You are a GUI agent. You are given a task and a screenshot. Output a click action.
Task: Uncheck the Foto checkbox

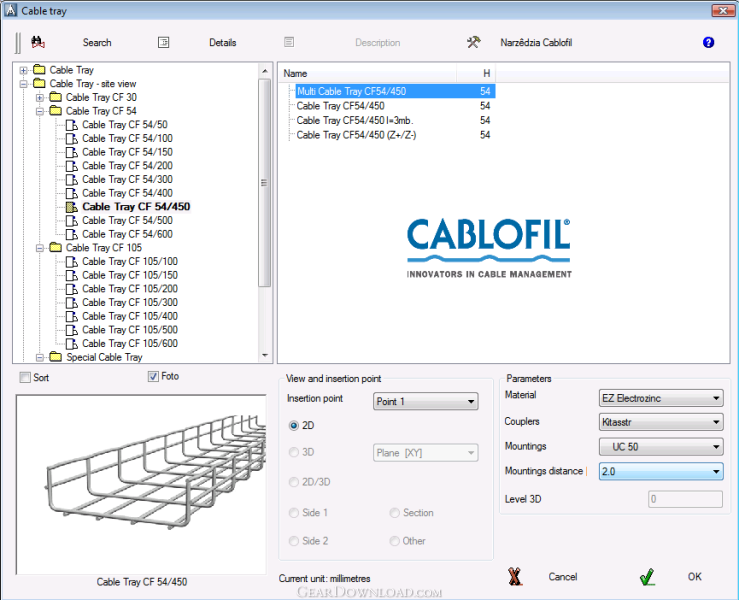point(153,376)
